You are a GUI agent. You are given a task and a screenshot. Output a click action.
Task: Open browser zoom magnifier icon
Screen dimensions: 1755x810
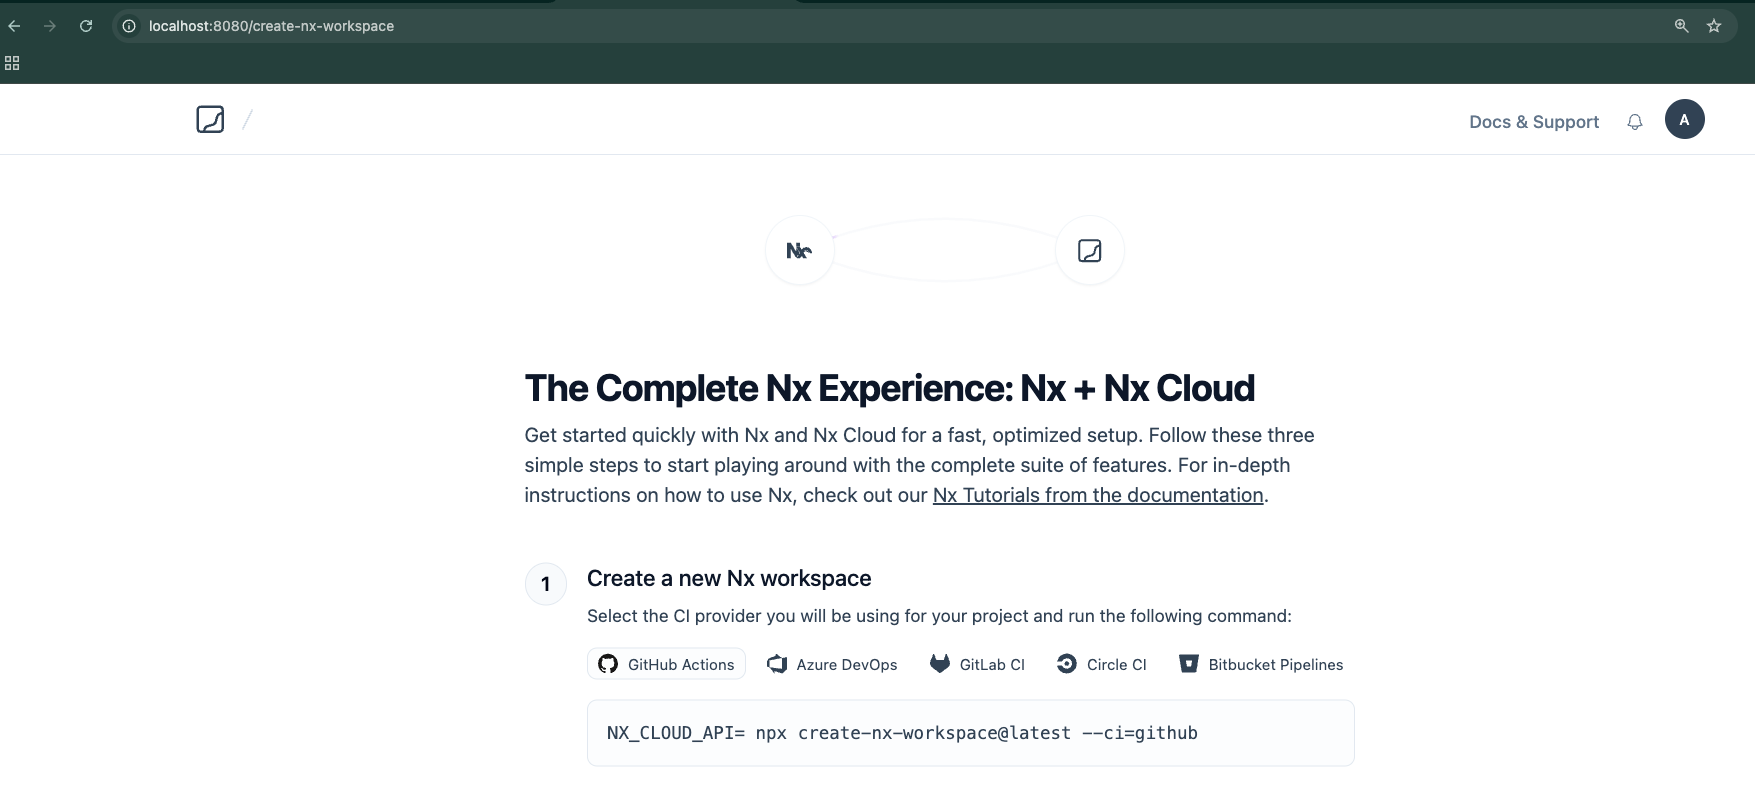tap(1682, 26)
